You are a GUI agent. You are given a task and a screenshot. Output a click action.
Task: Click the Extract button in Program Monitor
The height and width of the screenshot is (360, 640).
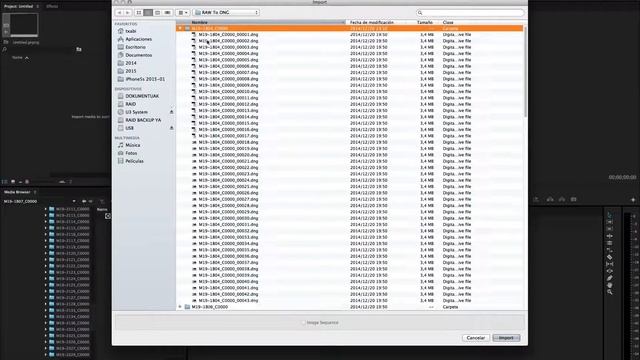(x=562, y=199)
